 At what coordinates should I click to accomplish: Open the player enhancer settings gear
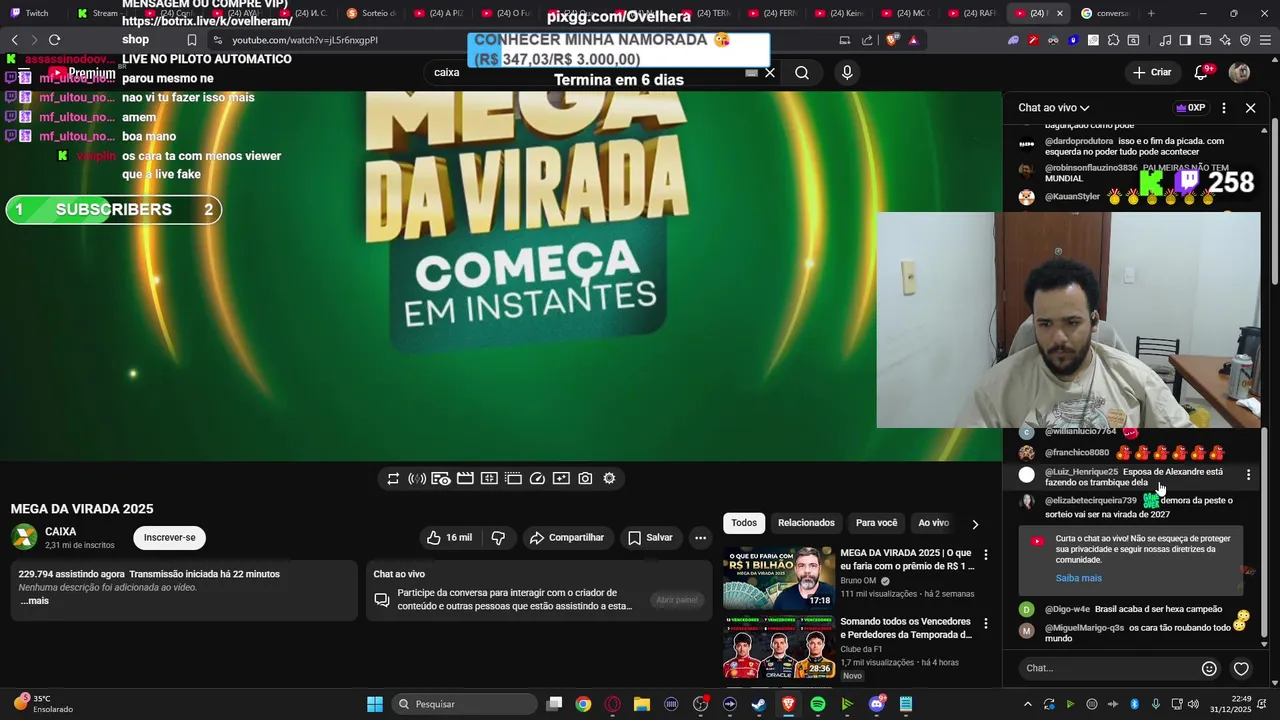coord(609,479)
